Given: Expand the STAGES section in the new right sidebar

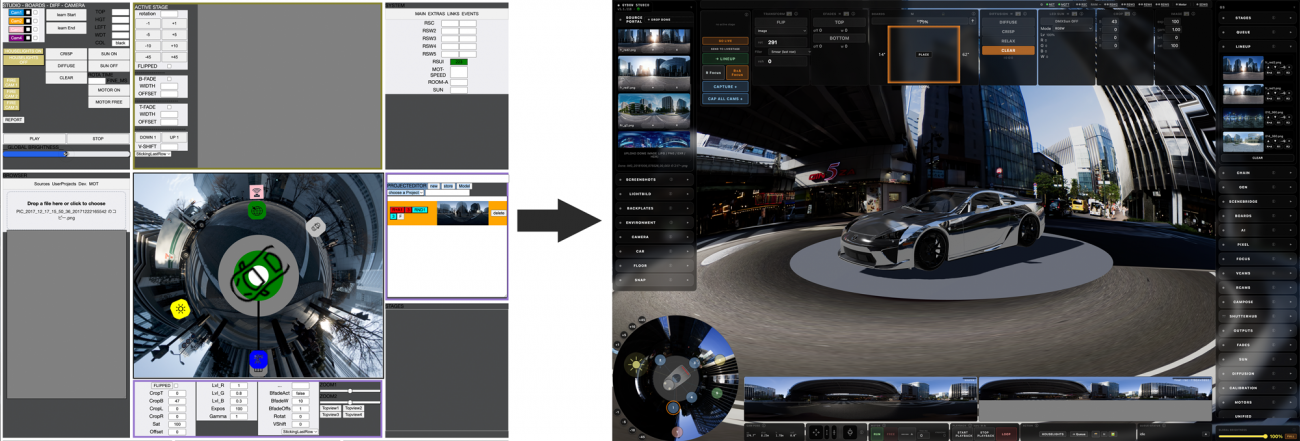Looking at the screenshot, I should point(1257,18).
